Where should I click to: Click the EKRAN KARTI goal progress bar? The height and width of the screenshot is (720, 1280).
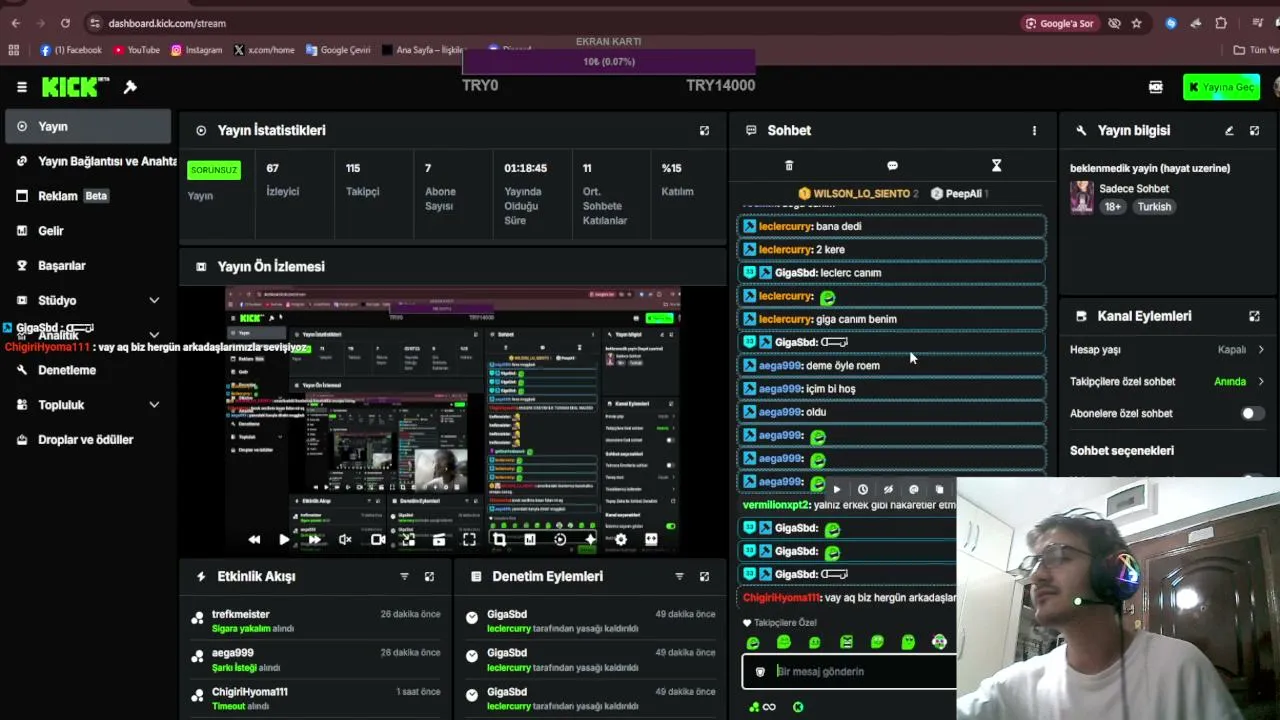[x=609, y=62]
